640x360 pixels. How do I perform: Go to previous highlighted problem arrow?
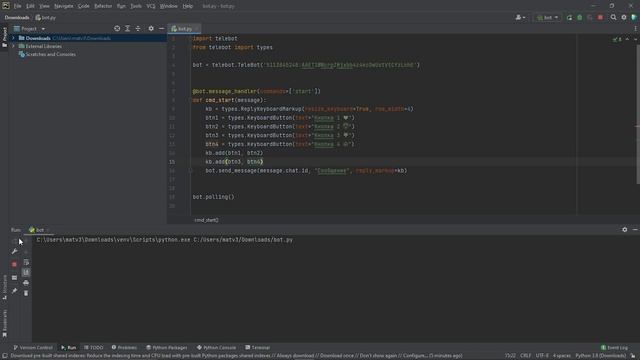(x=627, y=40)
